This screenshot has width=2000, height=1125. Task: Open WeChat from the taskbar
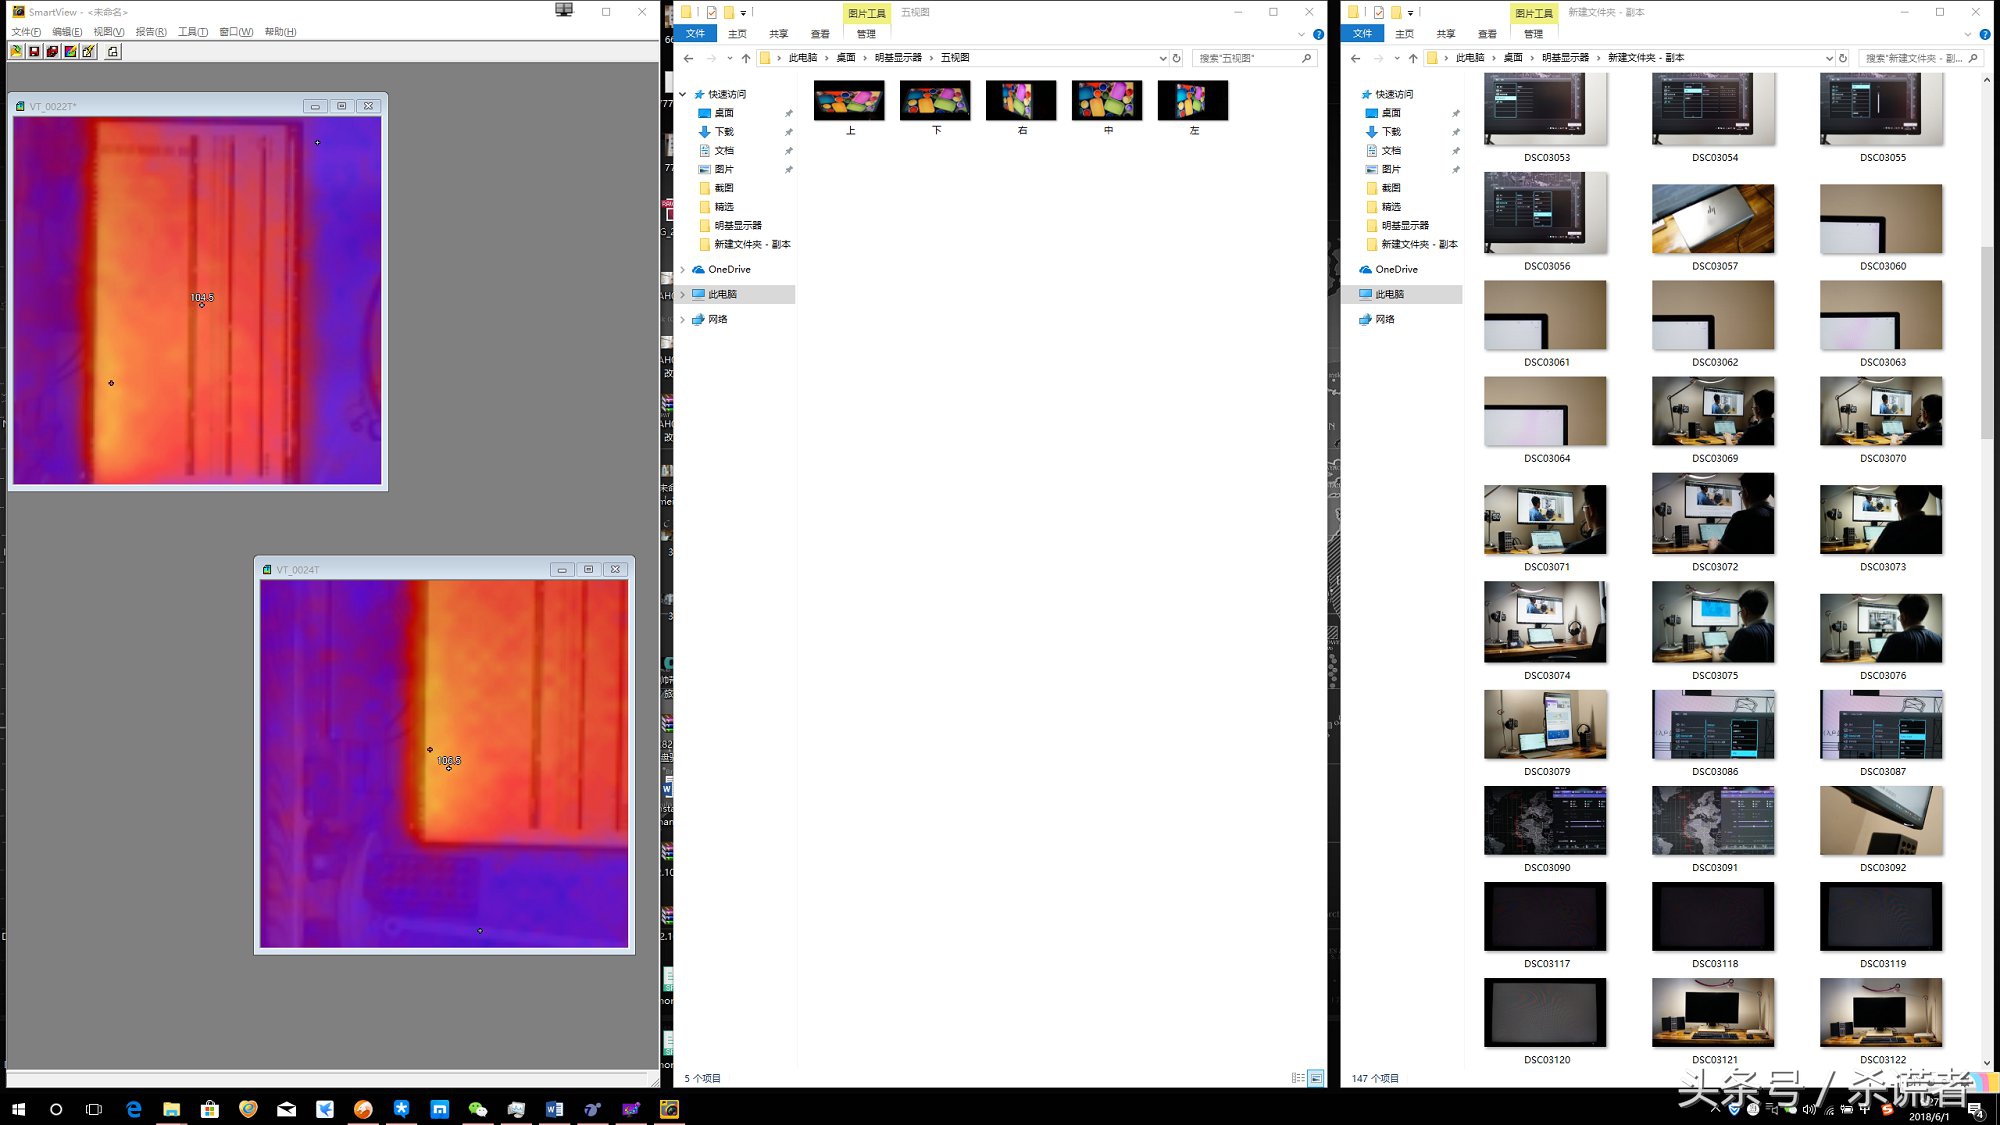477,1109
